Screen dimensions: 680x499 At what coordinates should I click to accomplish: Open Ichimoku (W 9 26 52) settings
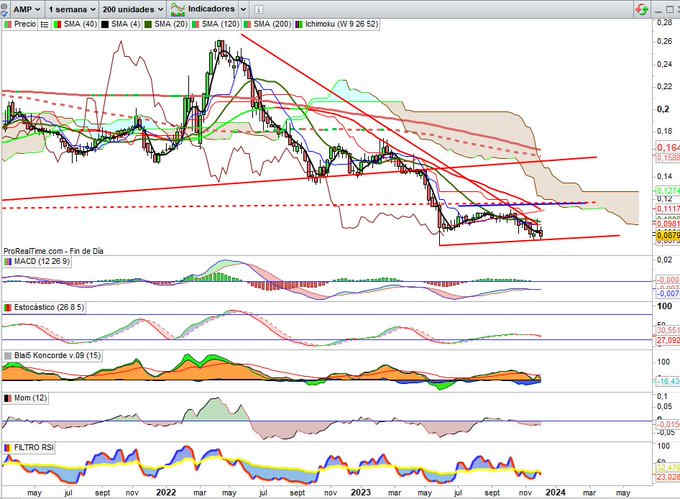pyautogui.click(x=341, y=24)
